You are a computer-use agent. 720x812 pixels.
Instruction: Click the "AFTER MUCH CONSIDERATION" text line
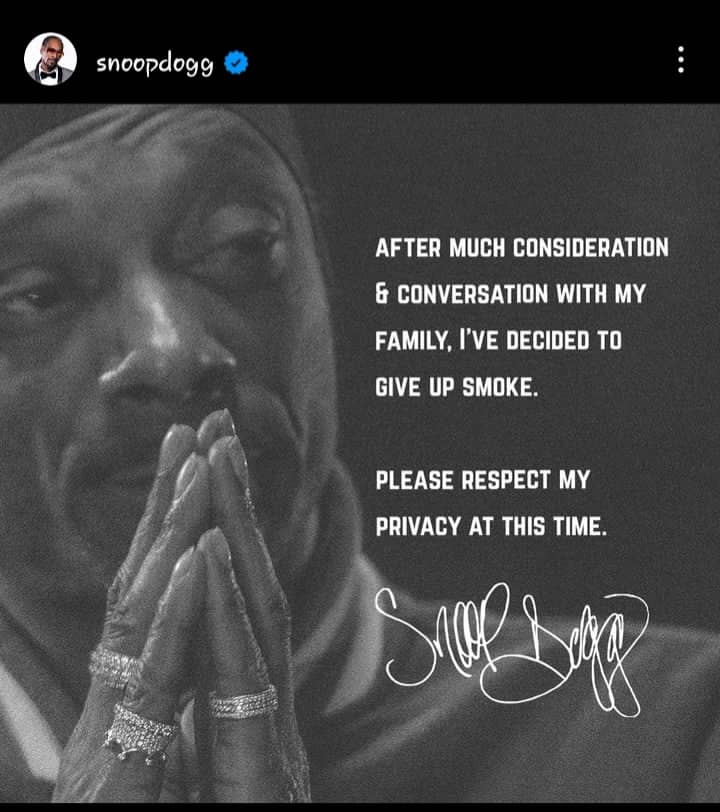point(522,248)
